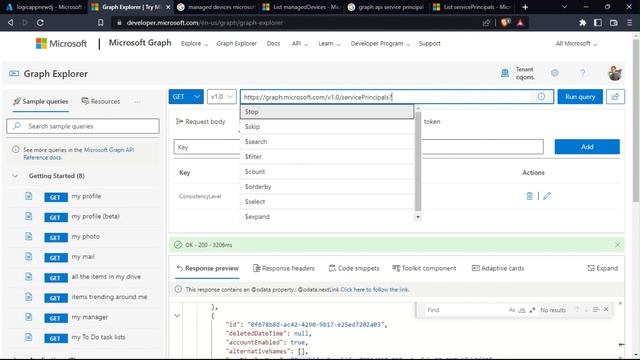
Task: Click the Tenant icon
Action: tap(505, 73)
